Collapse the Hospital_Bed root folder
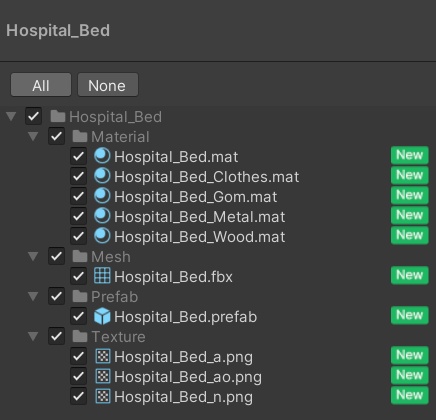Image resolution: width=436 pixels, height=420 pixels. click(11, 116)
